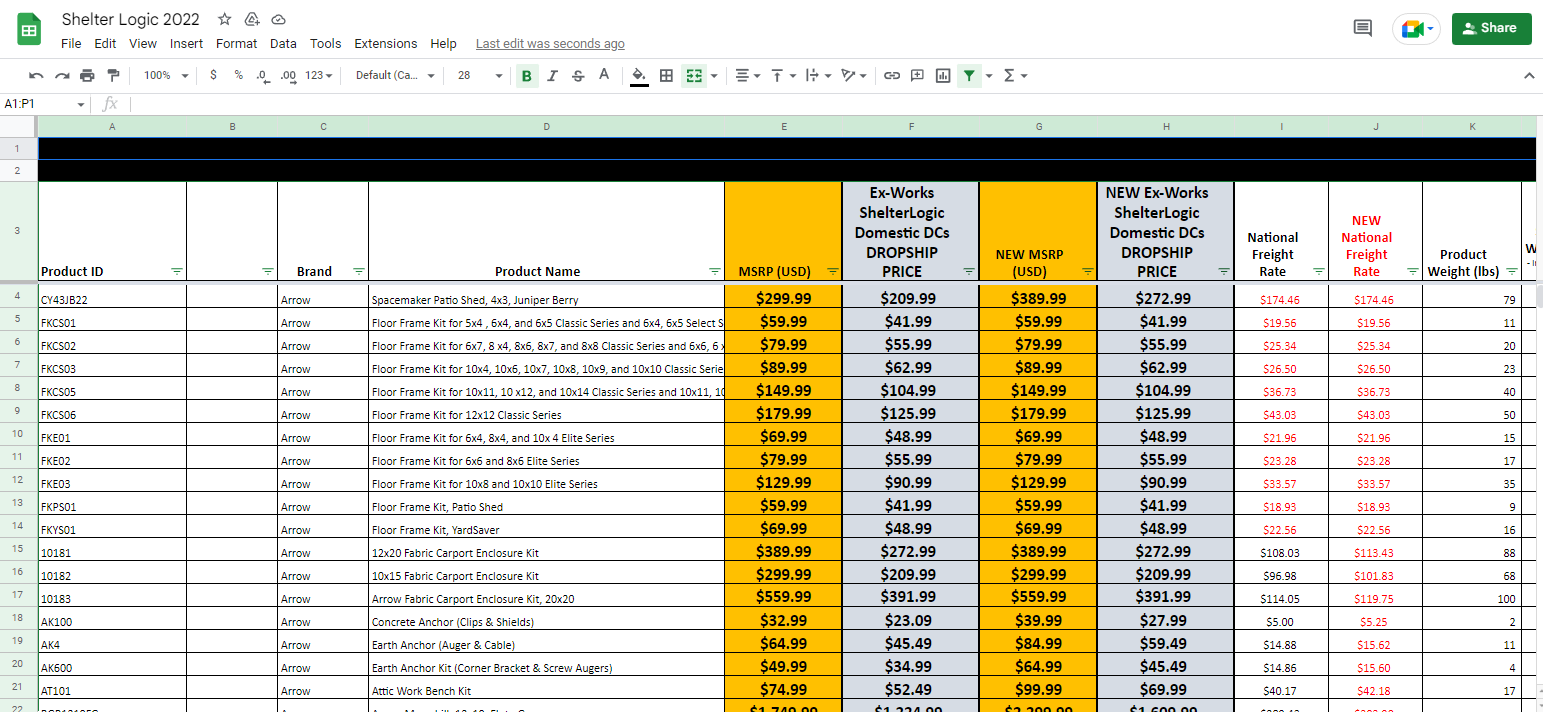Open the borders tool

pos(666,75)
